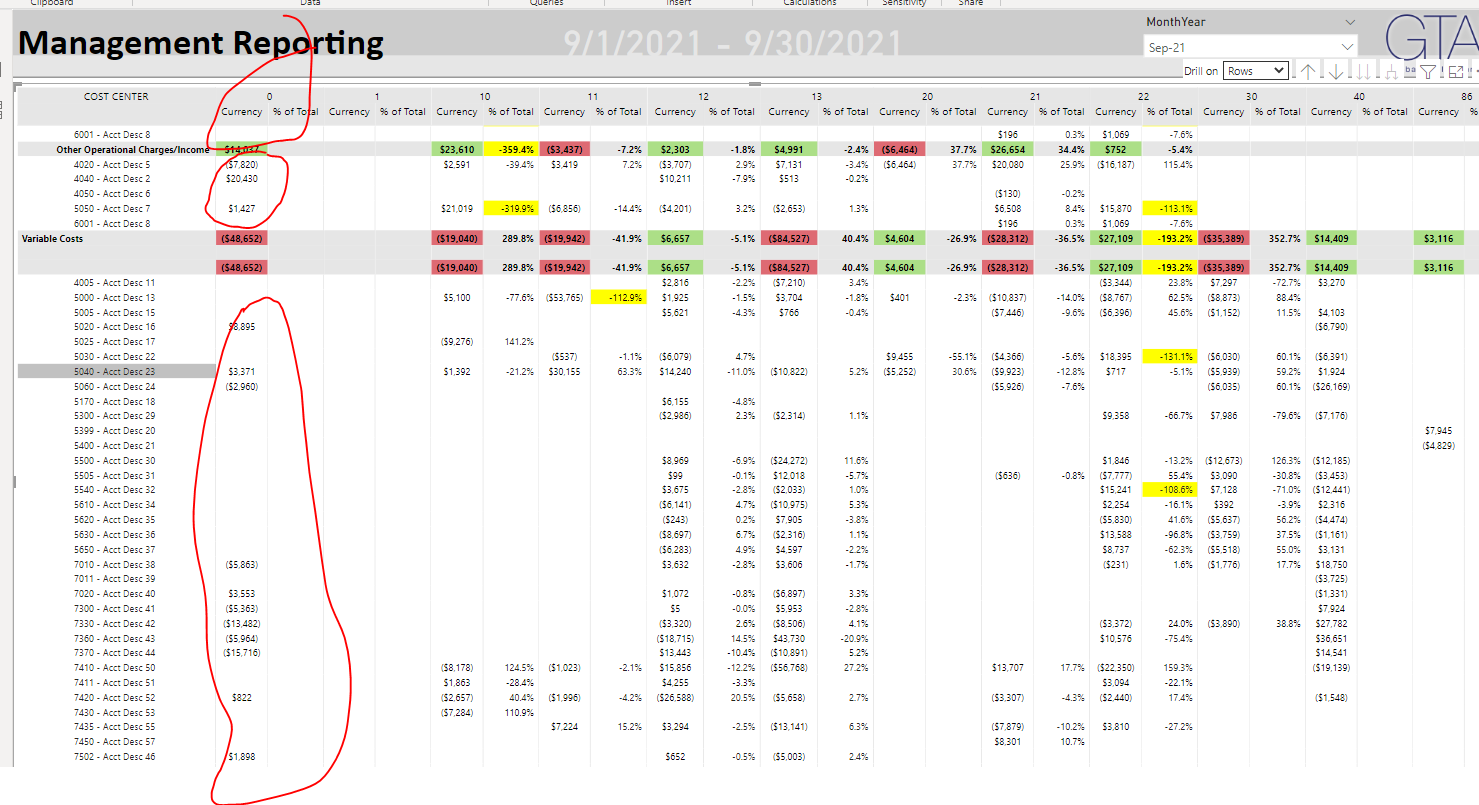Select row 4020 - Acct Desc 5
1479x805 pixels.
click(x=112, y=164)
